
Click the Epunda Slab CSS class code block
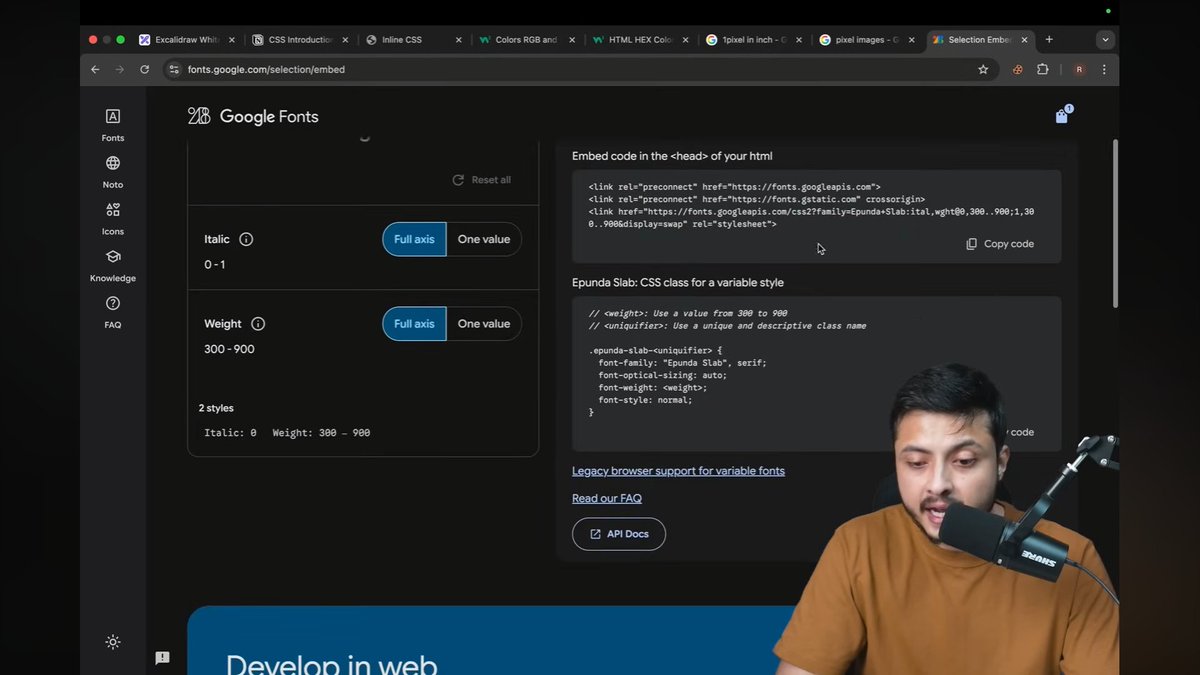817,374
